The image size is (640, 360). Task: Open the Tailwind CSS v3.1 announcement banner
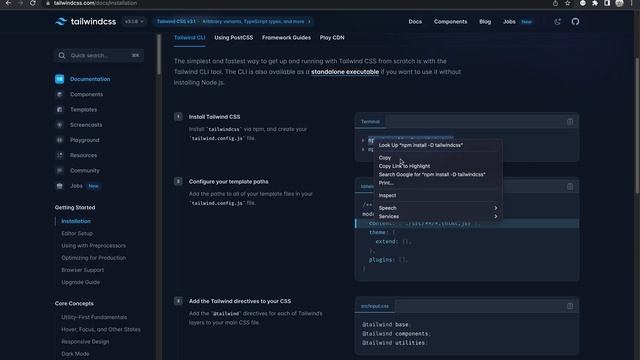click(x=233, y=22)
